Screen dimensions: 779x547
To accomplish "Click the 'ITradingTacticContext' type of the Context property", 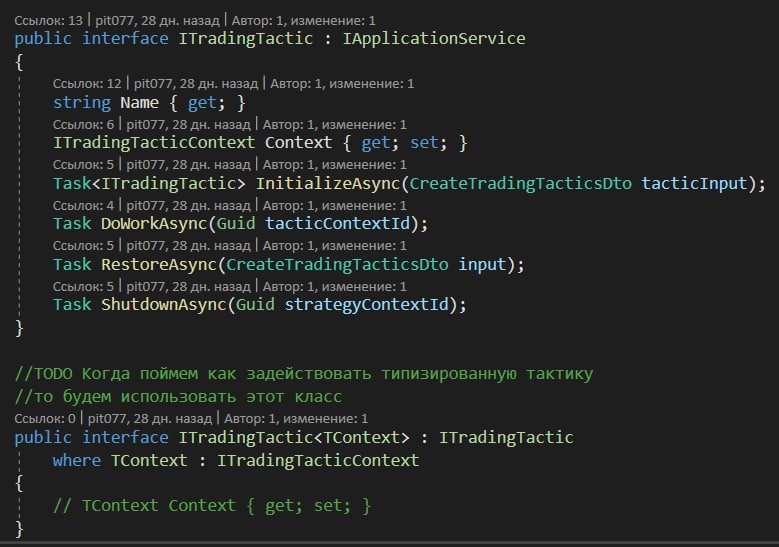I will [154, 143].
